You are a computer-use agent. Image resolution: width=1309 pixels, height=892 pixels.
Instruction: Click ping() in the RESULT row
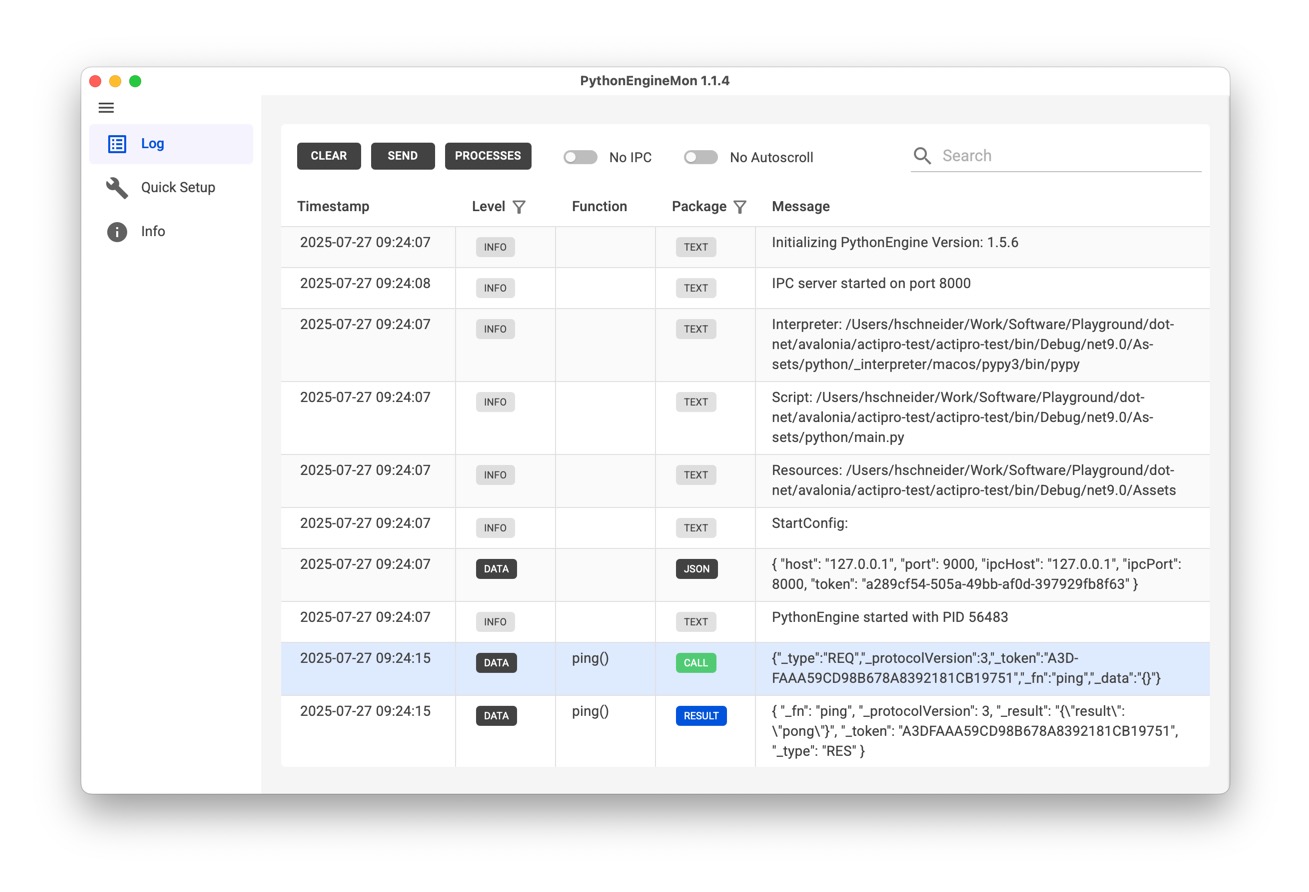[x=590, y=712]
